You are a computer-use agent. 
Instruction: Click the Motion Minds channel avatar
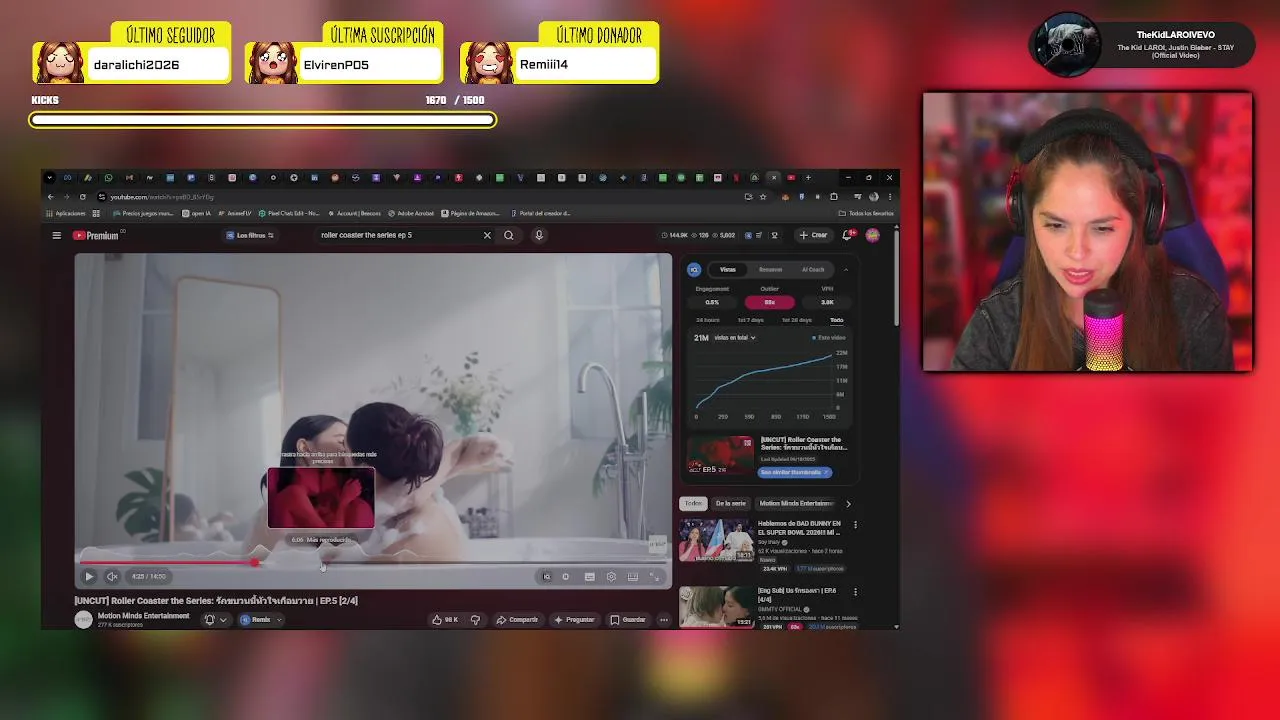(x=83, y=619)
